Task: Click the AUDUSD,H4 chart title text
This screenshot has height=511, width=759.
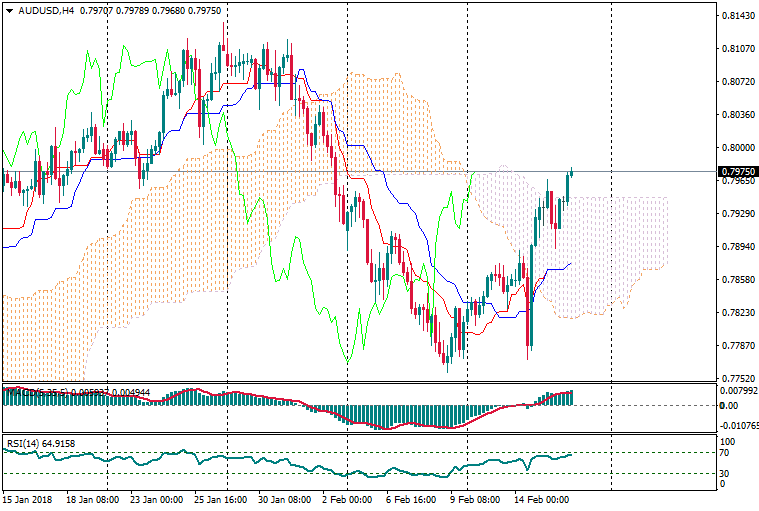Action: [x=46, y=12]
